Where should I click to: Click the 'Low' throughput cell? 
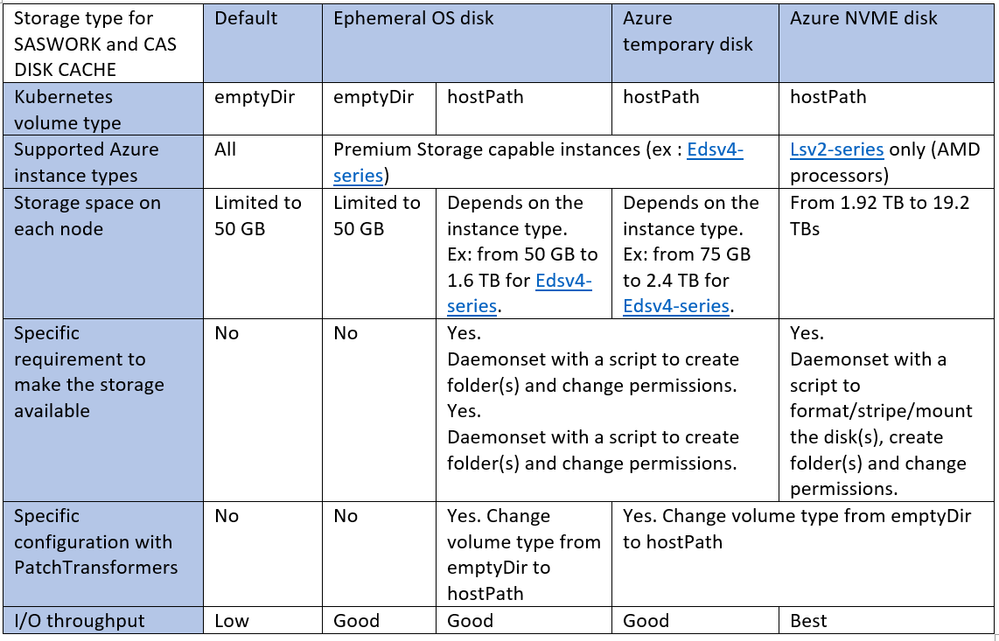(232, 621)
